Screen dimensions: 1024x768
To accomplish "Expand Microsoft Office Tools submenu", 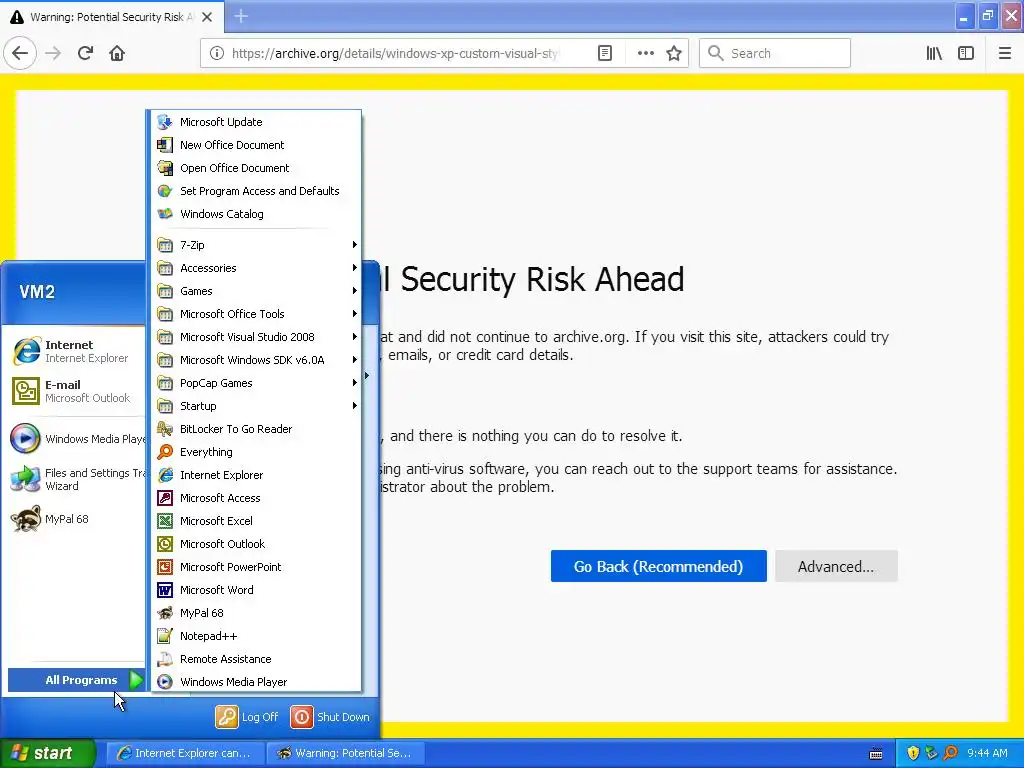I will [x=256, y=313].
